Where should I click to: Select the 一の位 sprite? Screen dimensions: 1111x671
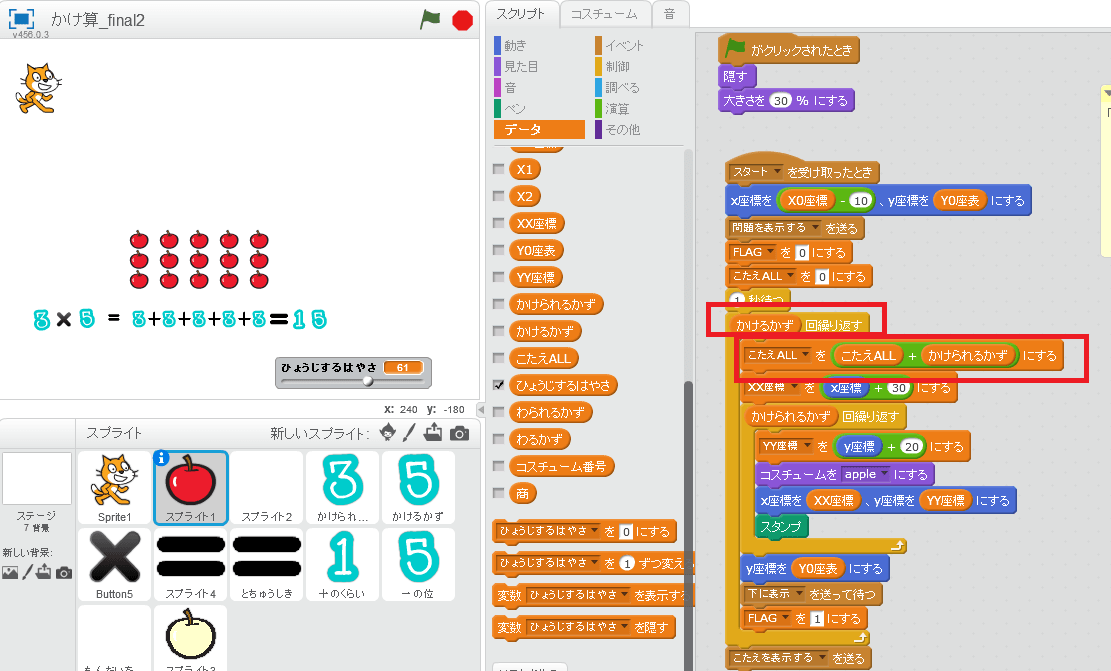(418, 565)
